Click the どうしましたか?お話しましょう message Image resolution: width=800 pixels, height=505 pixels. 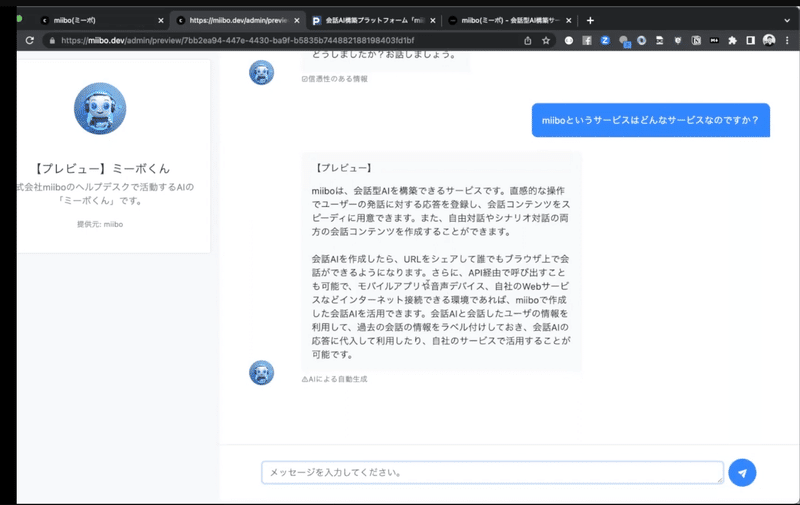coord(384,54)
